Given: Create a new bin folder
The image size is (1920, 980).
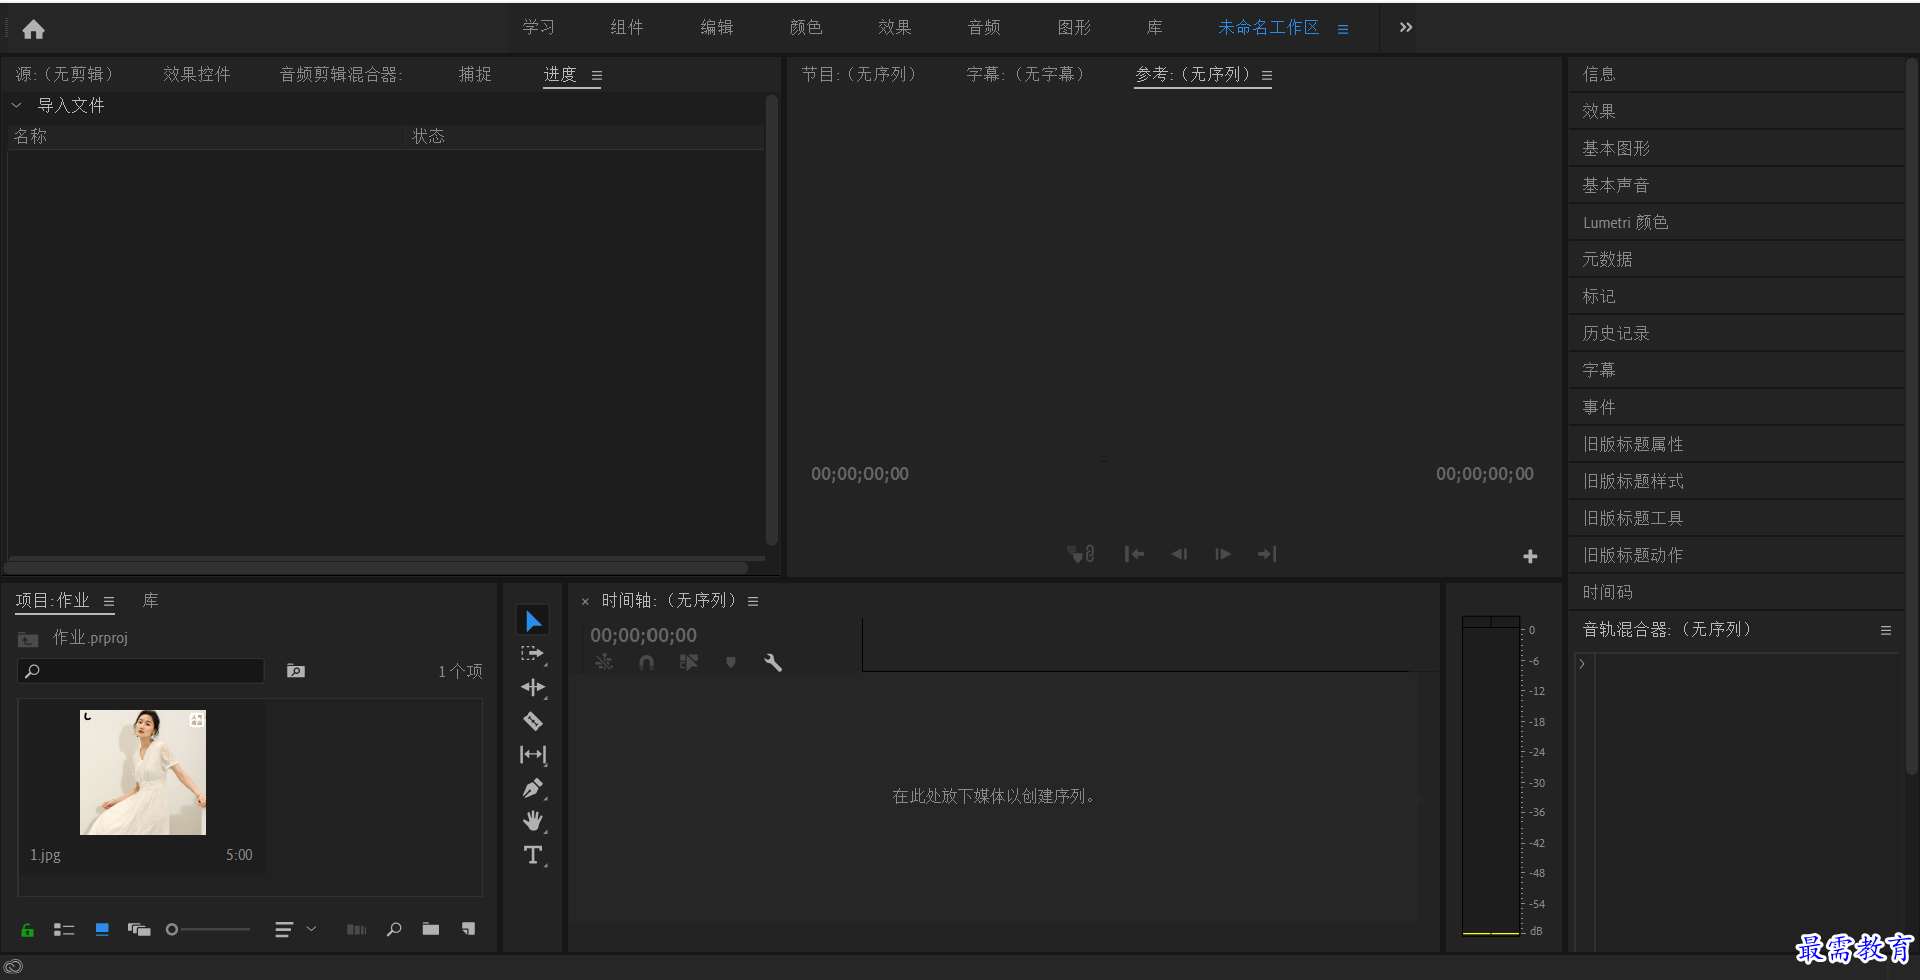Looking at the screenshot, I should (431, 929).
